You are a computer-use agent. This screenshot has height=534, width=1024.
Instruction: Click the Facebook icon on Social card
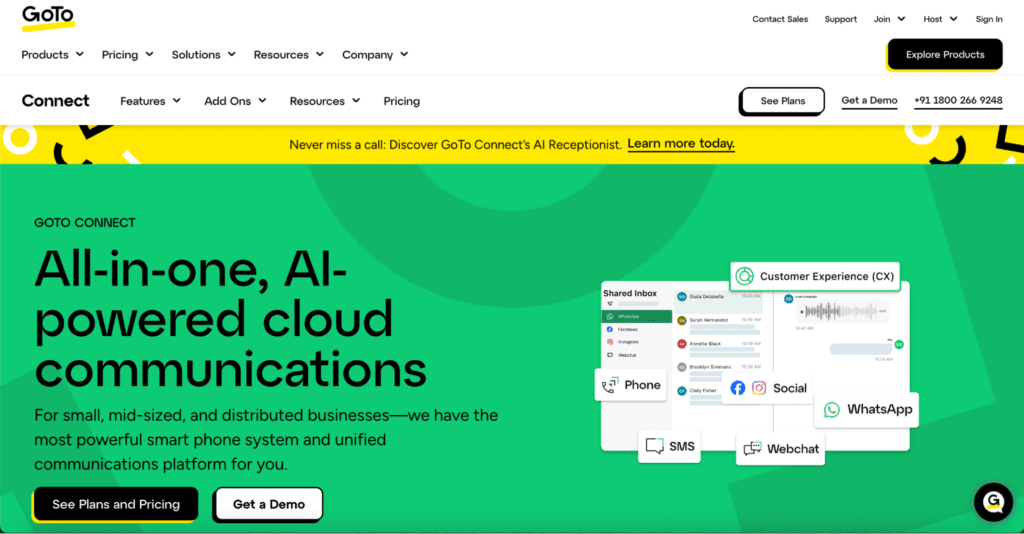(738, 388)
